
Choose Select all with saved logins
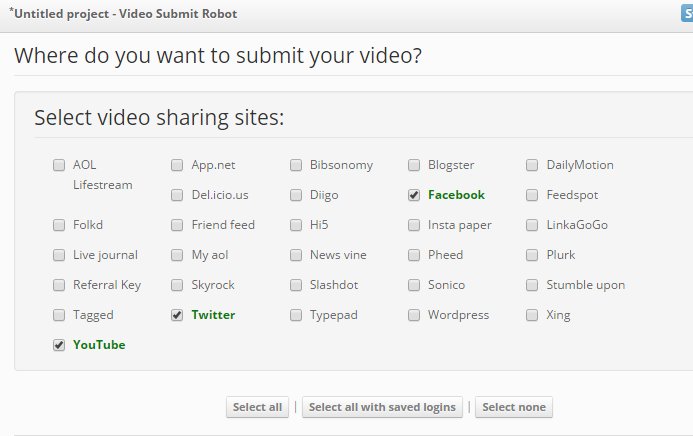(x=382, y=407)
